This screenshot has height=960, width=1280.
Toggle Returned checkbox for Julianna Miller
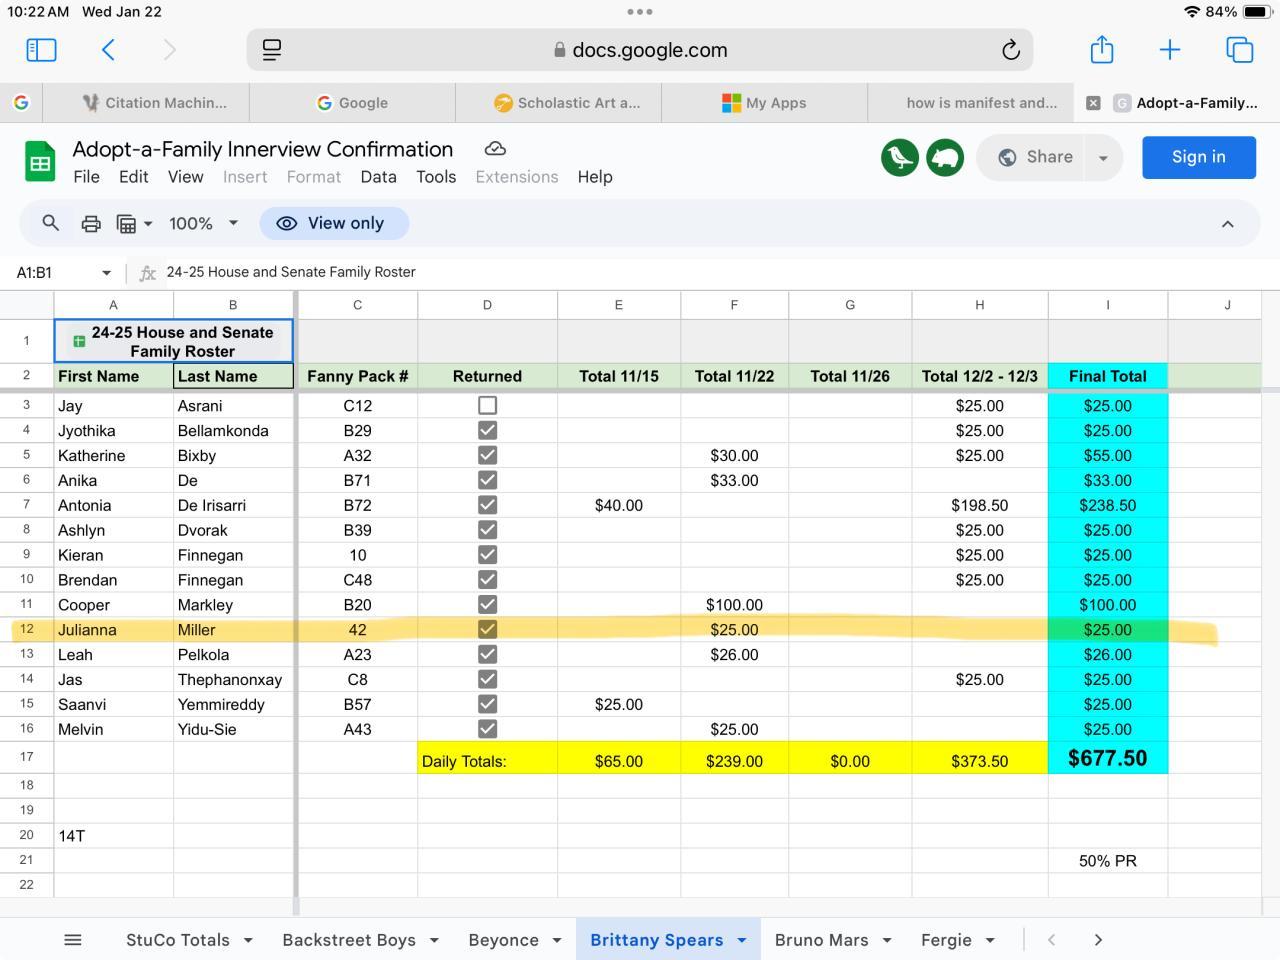click(487, 630)
